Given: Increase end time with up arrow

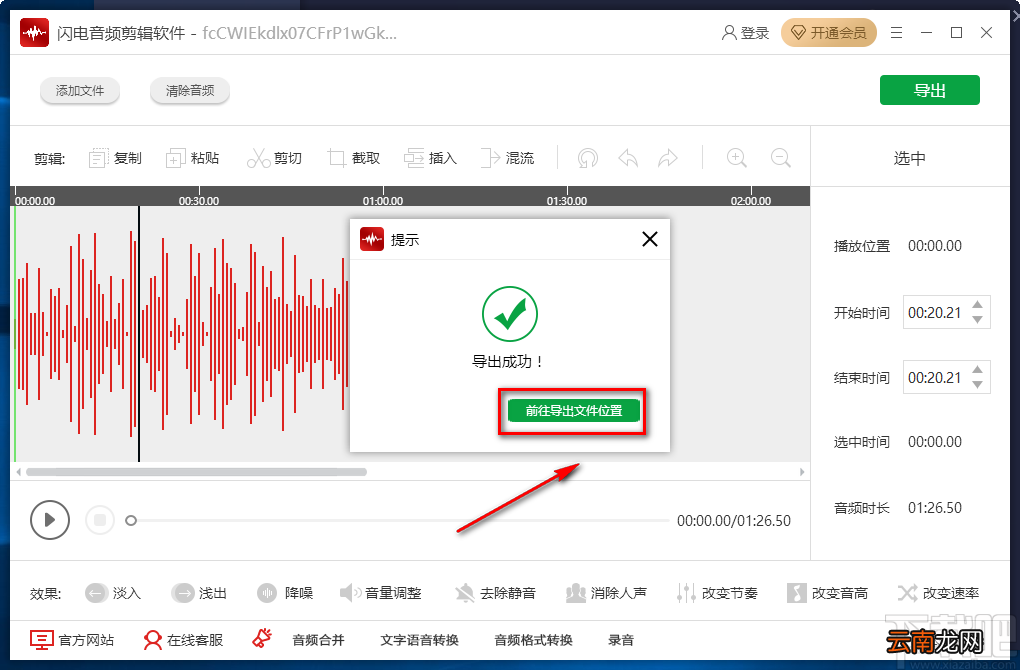Looking at the screenshot, I should click(x=977, y=369).
